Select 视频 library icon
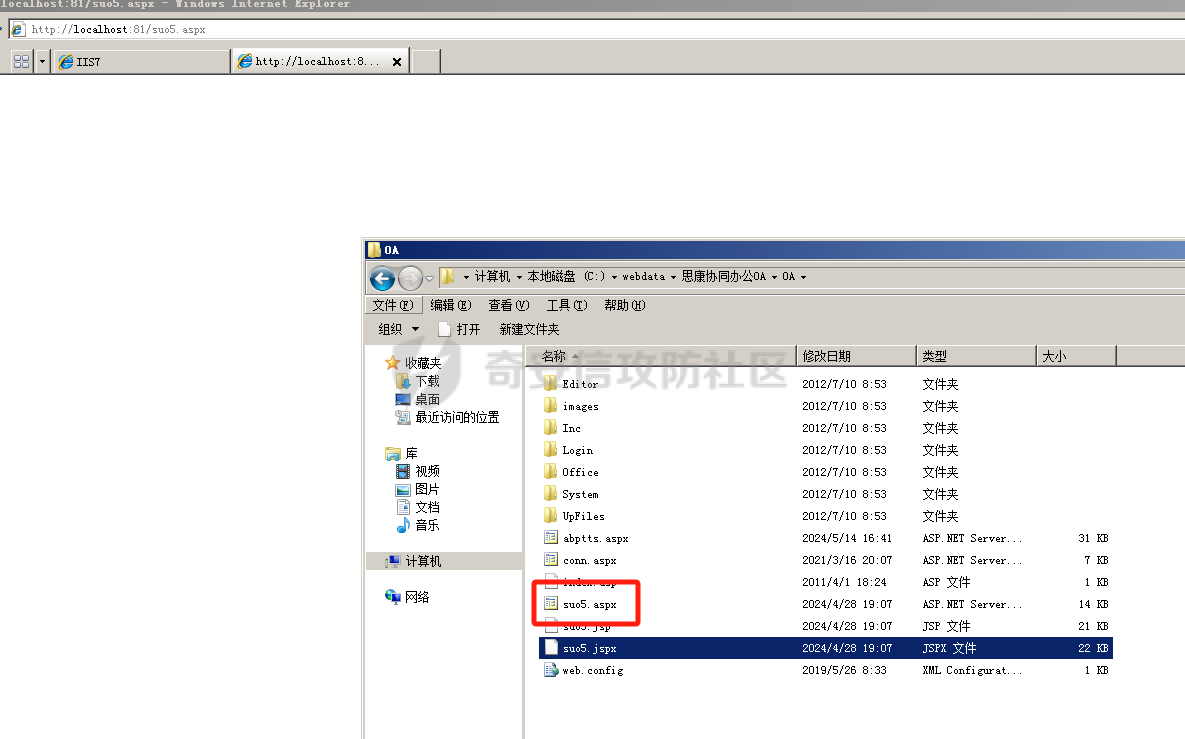Viewport: 1185px width, 739px height. coord(404,472)
